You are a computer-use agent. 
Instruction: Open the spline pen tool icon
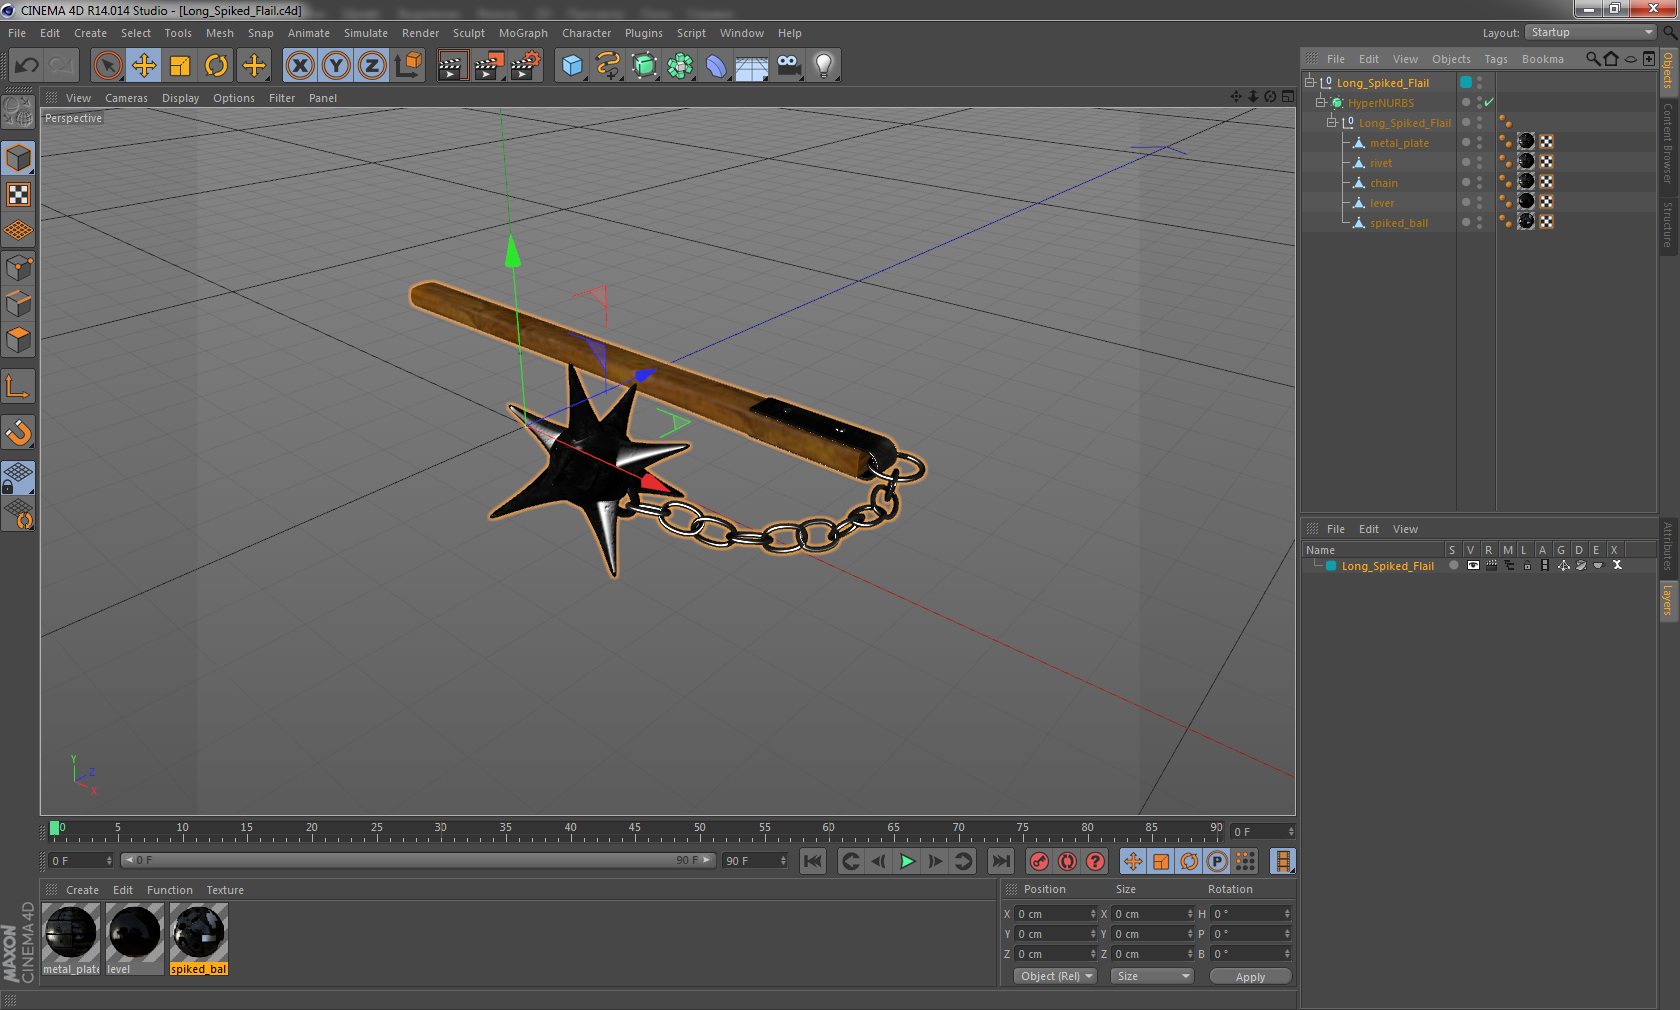(608, 66)
